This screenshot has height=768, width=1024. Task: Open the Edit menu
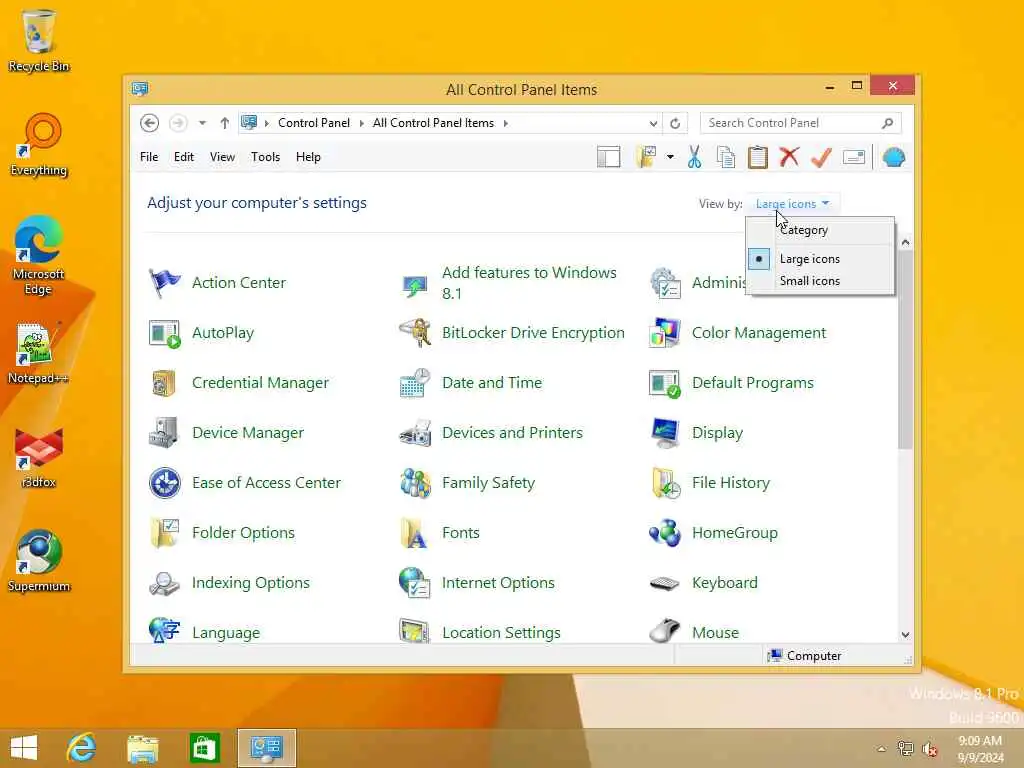(x=184, y=157)
